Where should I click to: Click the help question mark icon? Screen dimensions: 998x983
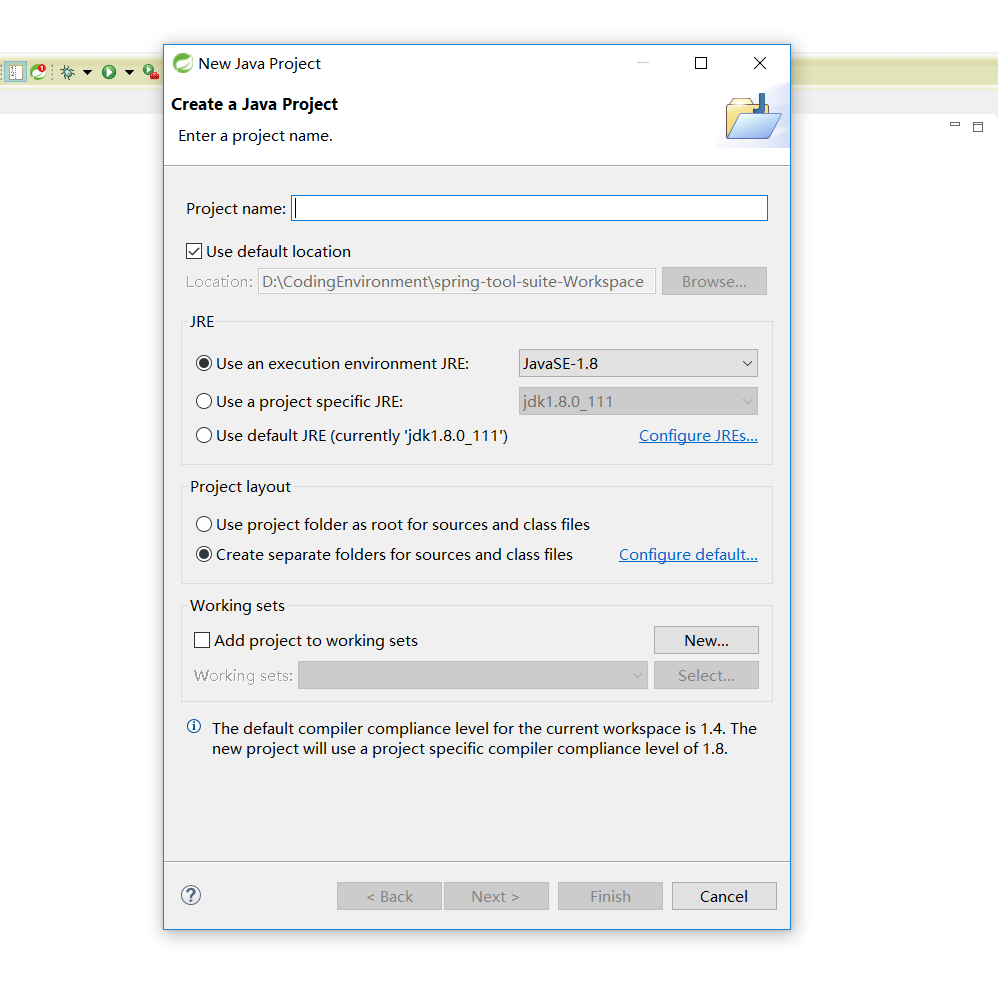click(x=191, y=895)
